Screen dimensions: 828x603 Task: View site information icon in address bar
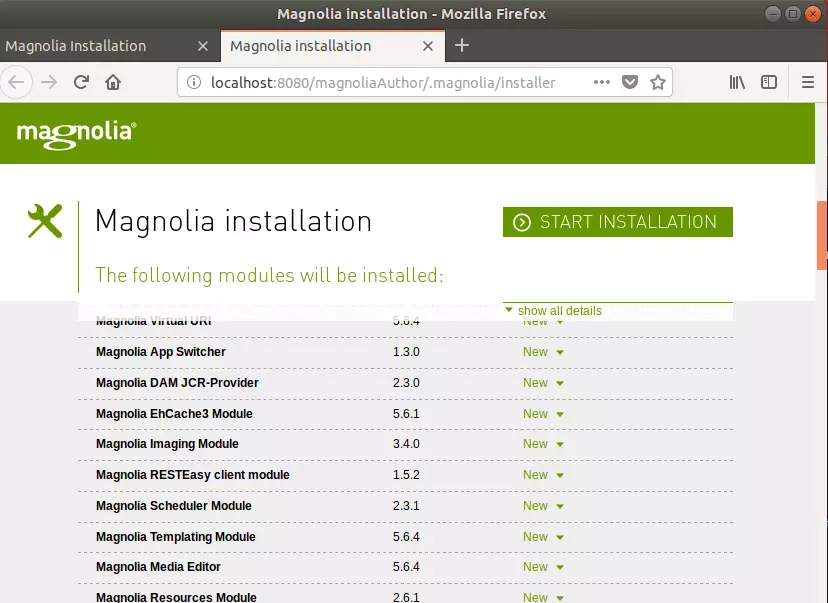(x=194, y=82)
